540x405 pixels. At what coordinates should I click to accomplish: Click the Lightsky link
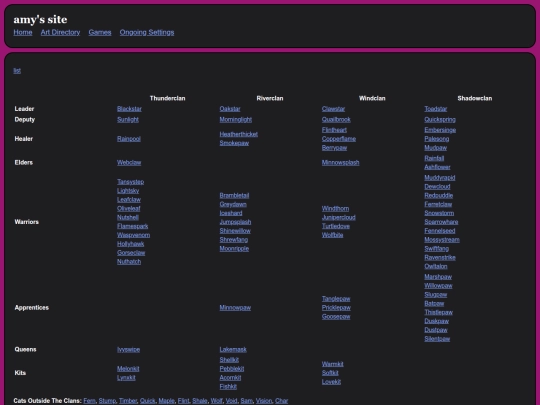click(128, 191)
